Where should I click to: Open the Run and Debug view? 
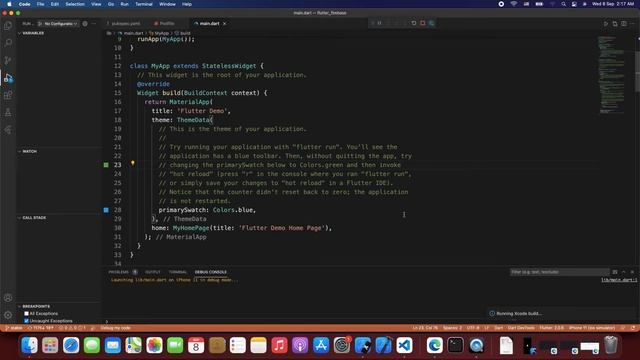tap(8, 78)
